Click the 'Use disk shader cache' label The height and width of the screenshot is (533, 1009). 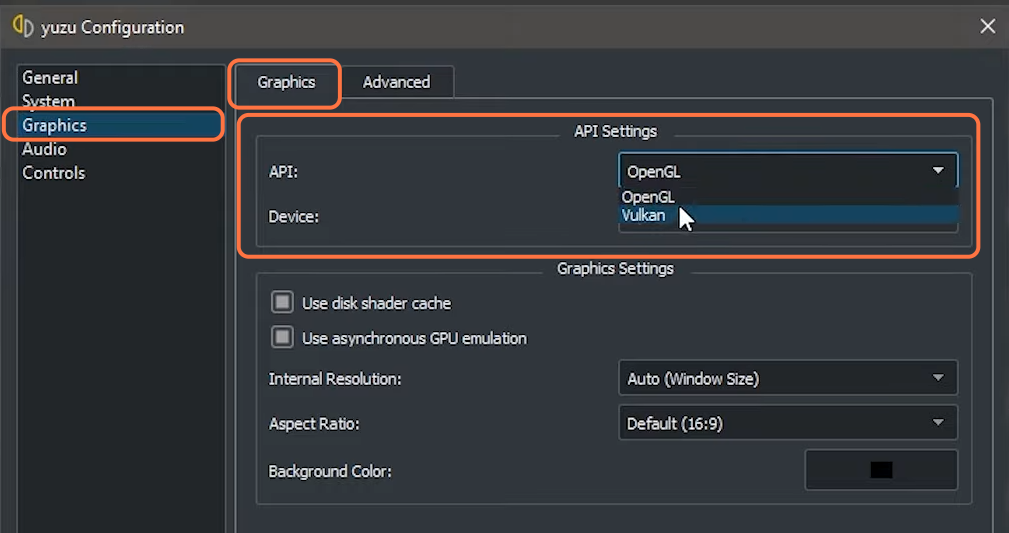(x=376, y=304)
